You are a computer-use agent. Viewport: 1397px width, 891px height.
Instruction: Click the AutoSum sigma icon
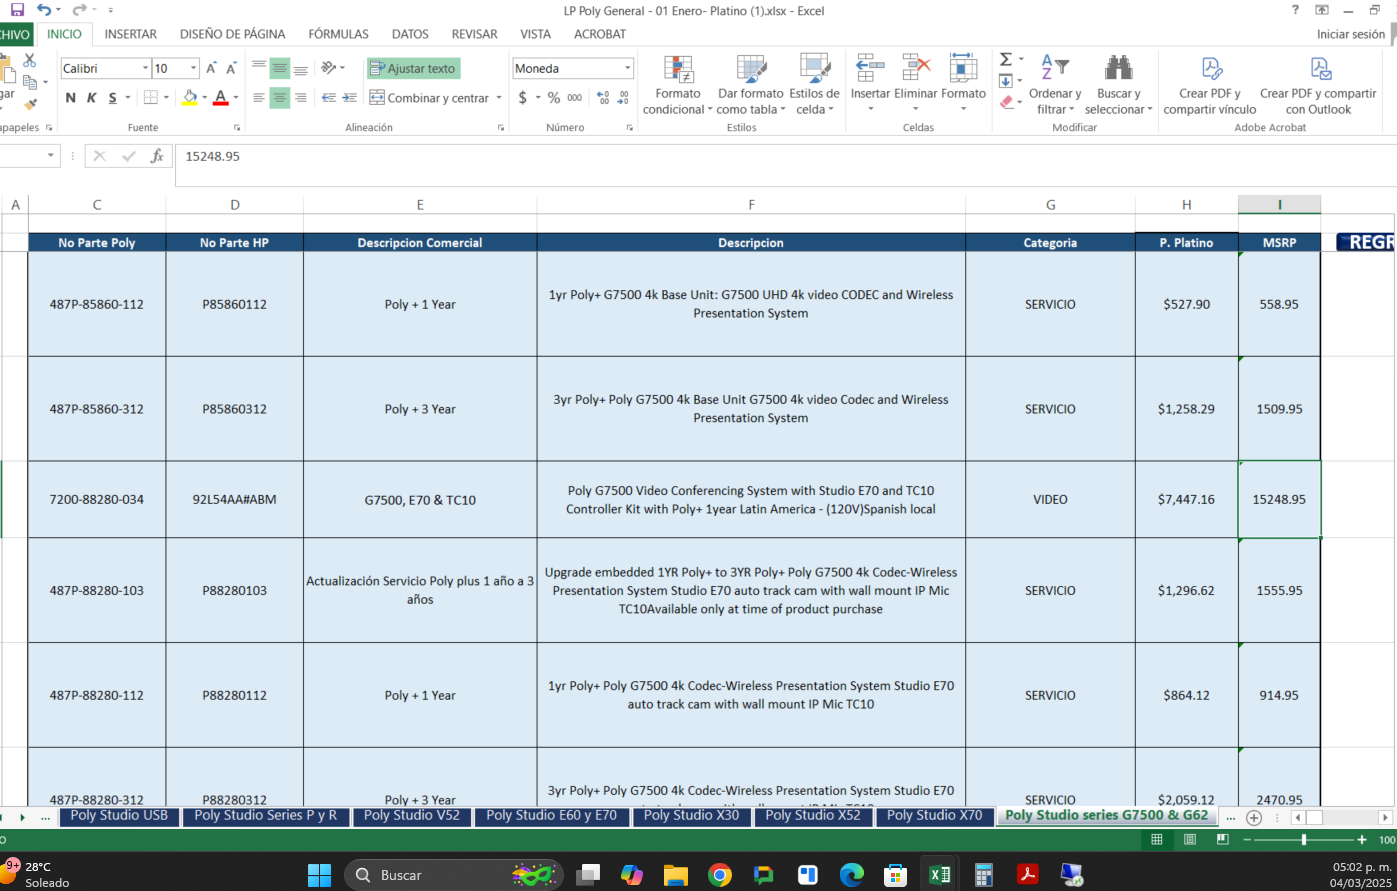1006,60
